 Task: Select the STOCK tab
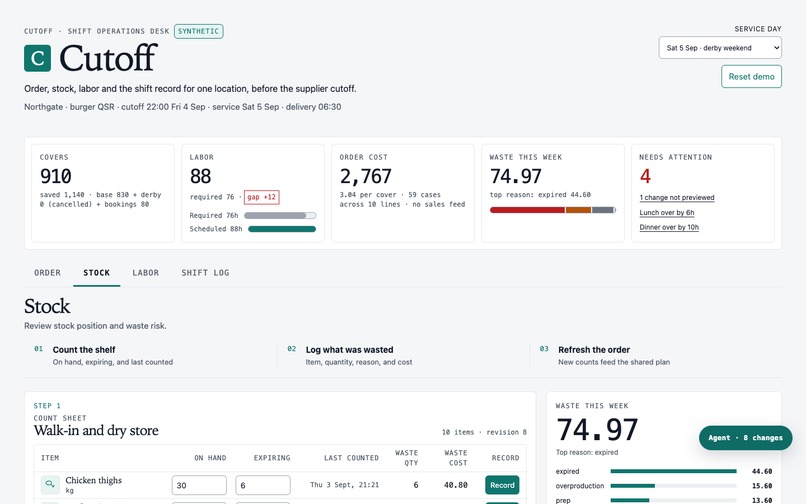coord(97,273)
